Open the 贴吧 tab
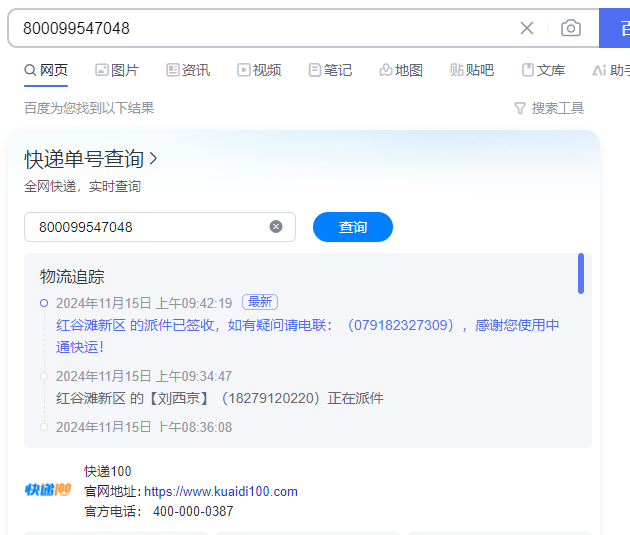This screenshot has width=630, height=535. [472, 70]
